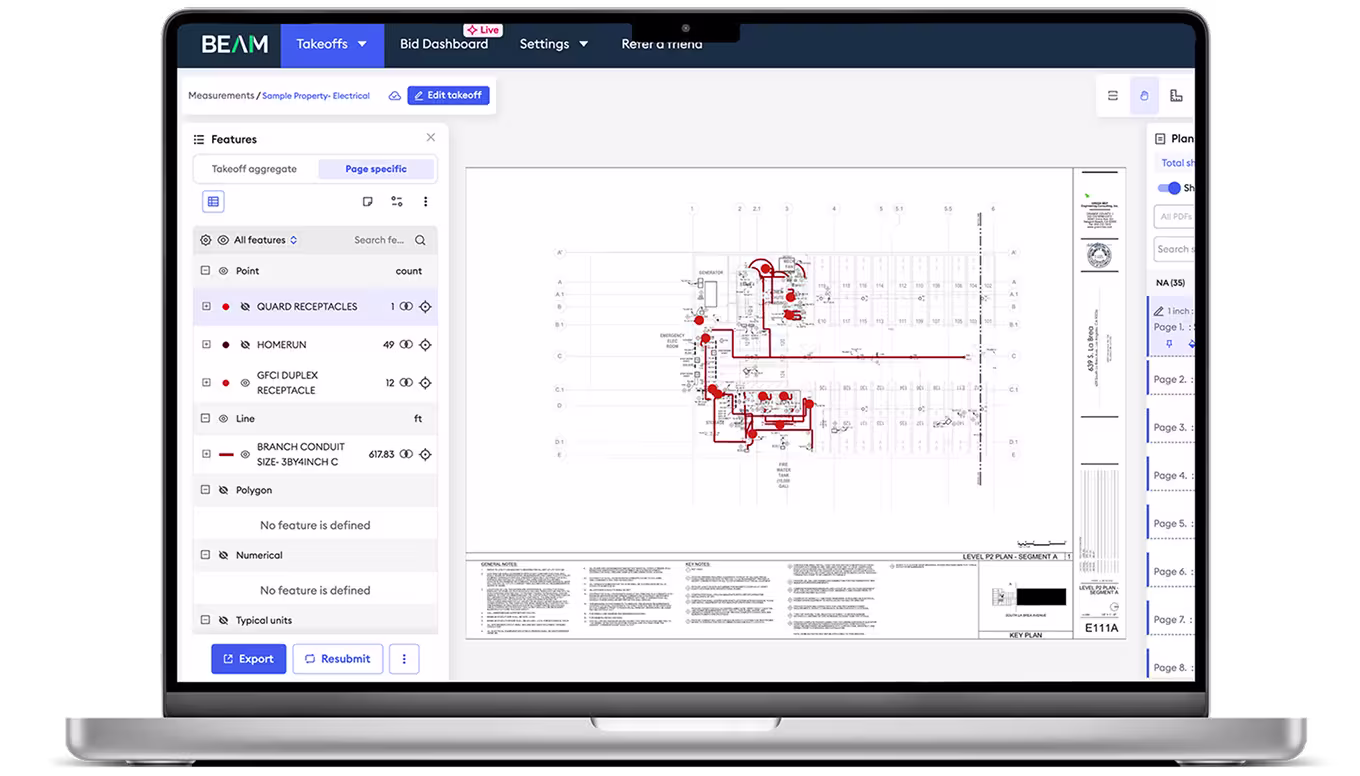Select the hand pan tool
This screenshot has height=776, width=1360.
(1145, 96)
